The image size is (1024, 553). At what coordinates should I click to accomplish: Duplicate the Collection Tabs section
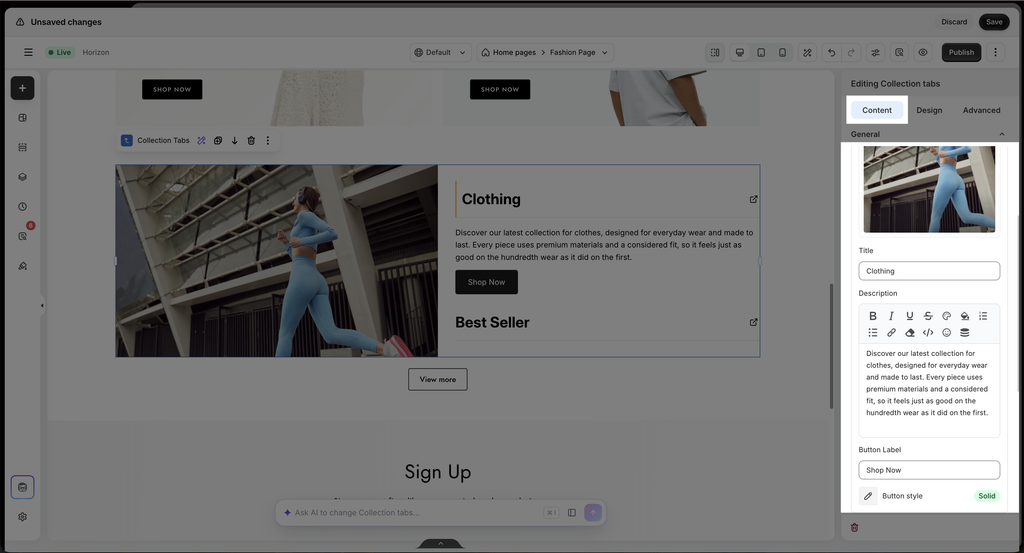(x=218, y=140)
